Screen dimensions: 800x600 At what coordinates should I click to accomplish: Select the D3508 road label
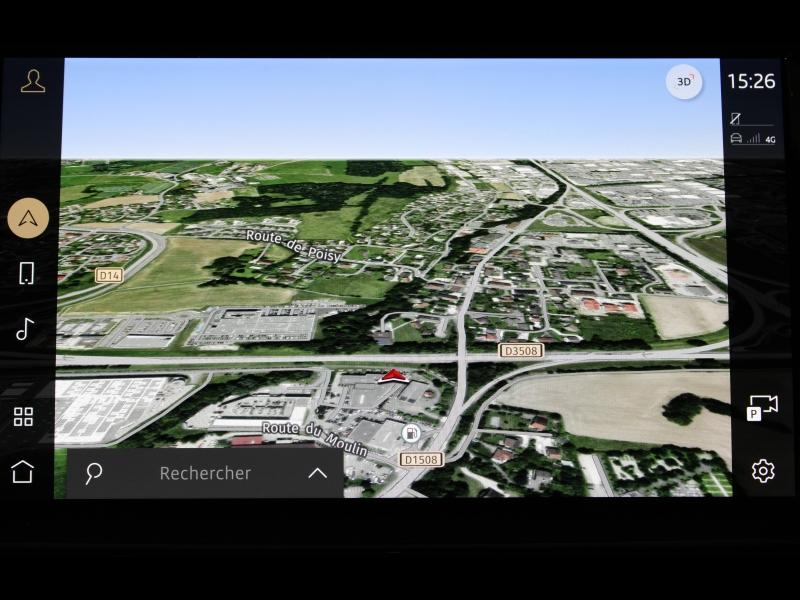click(519, 350)
